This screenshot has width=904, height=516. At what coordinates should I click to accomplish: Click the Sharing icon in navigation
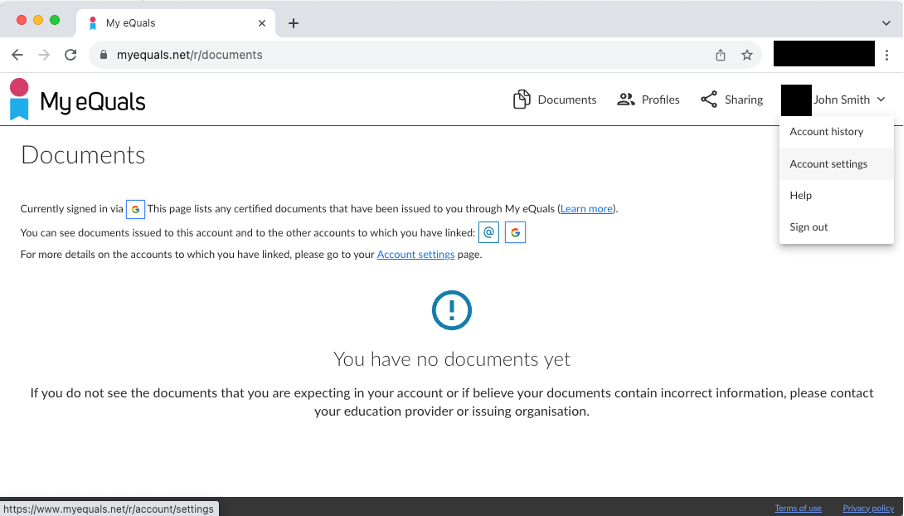tap(709, 99)
